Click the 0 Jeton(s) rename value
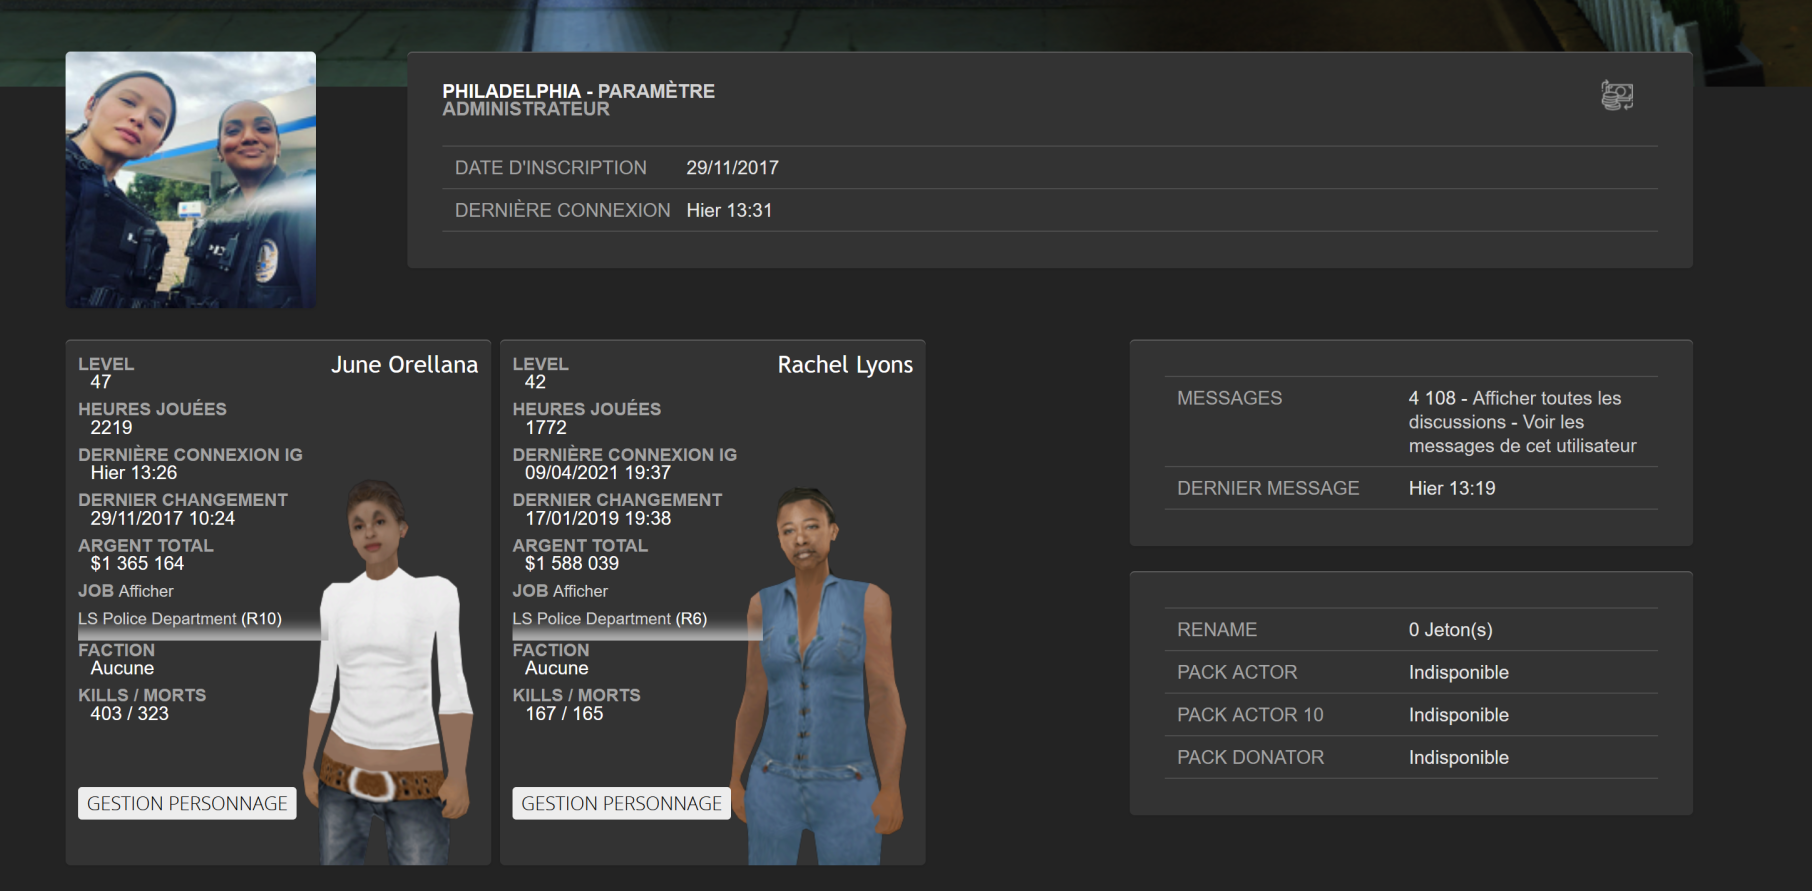 (x=1450, y=630)
